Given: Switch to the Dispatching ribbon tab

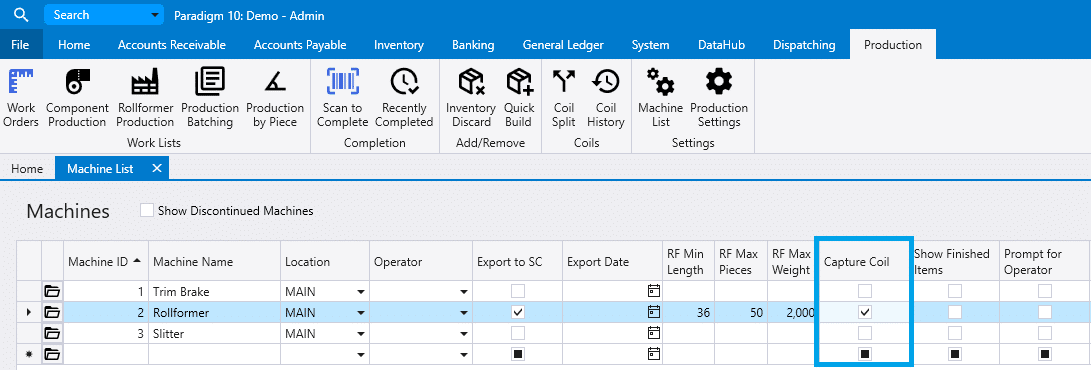Looking at the screenshot, I should [804, 45].
